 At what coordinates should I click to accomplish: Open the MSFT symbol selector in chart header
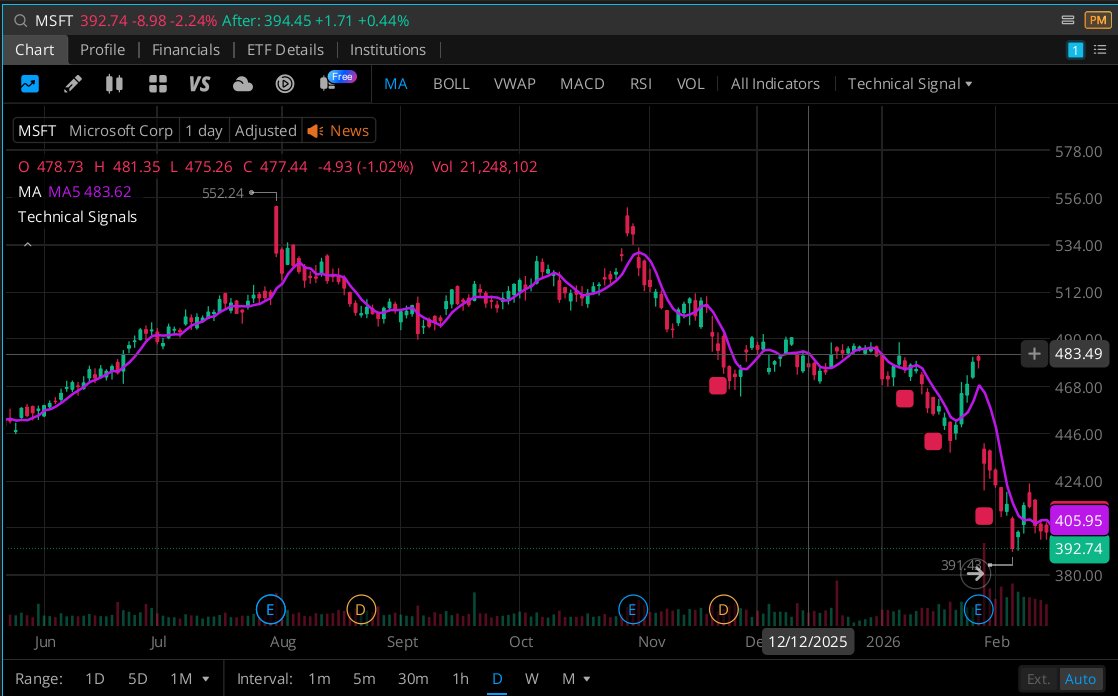(37, 131)
